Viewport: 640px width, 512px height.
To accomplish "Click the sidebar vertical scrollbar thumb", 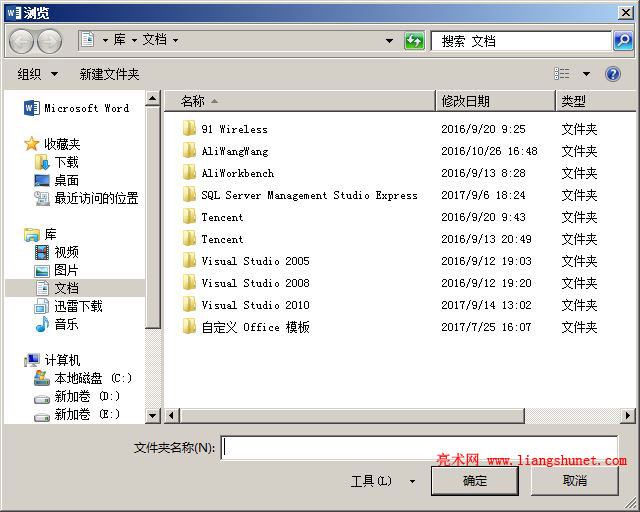I will coord(153,217).
